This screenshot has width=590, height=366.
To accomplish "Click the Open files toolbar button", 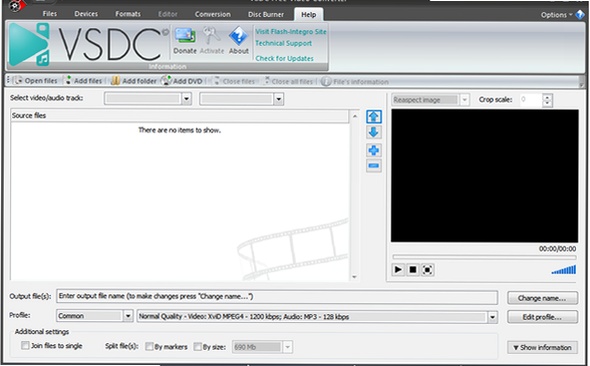I will tap(35, 81).
